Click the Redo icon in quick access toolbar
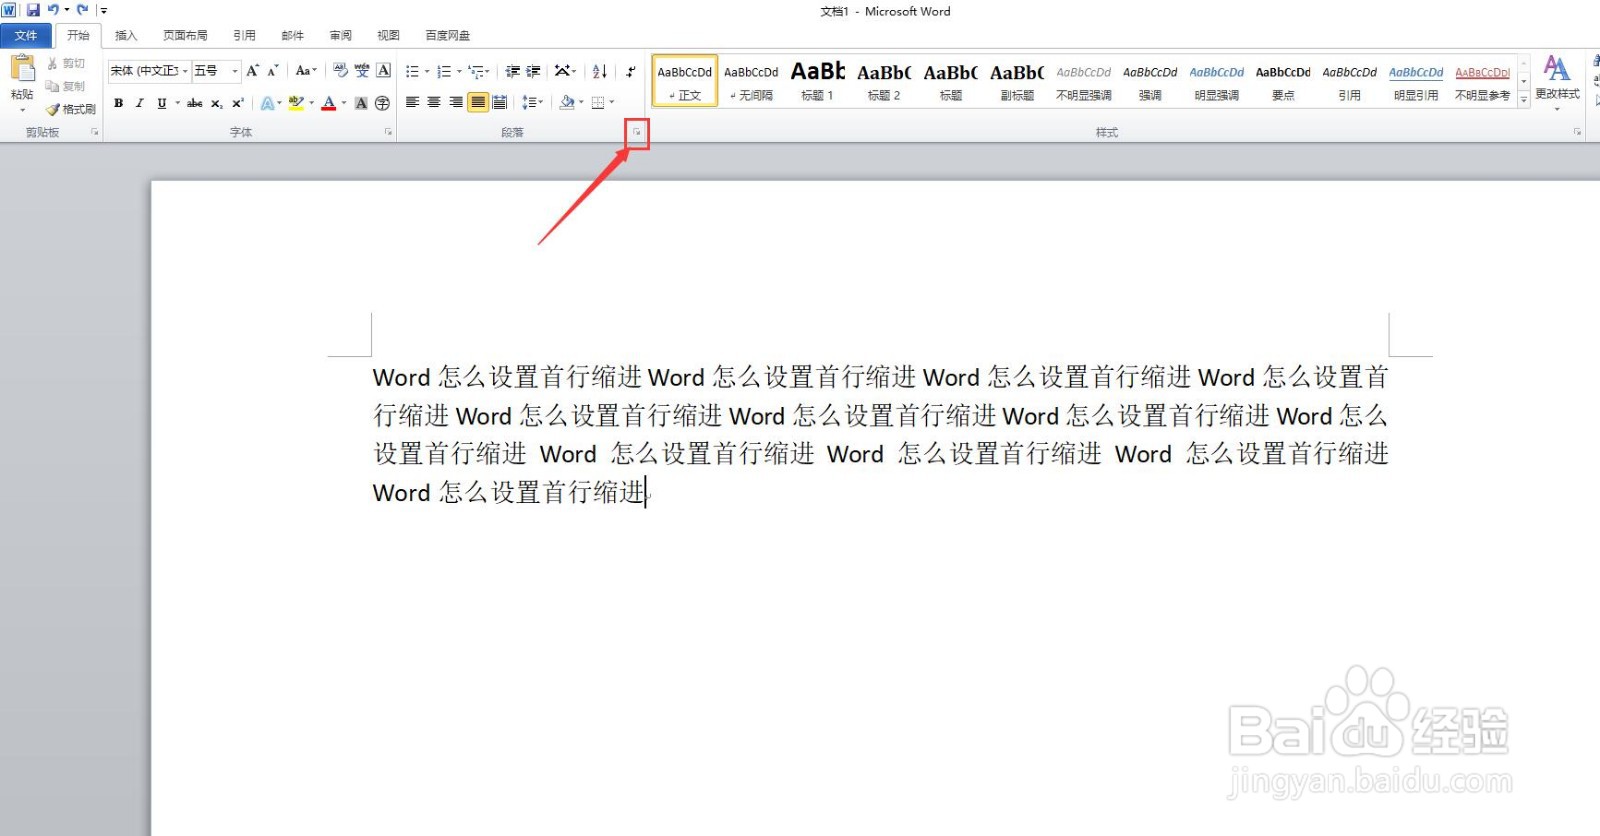 click(x=83, y=10)
